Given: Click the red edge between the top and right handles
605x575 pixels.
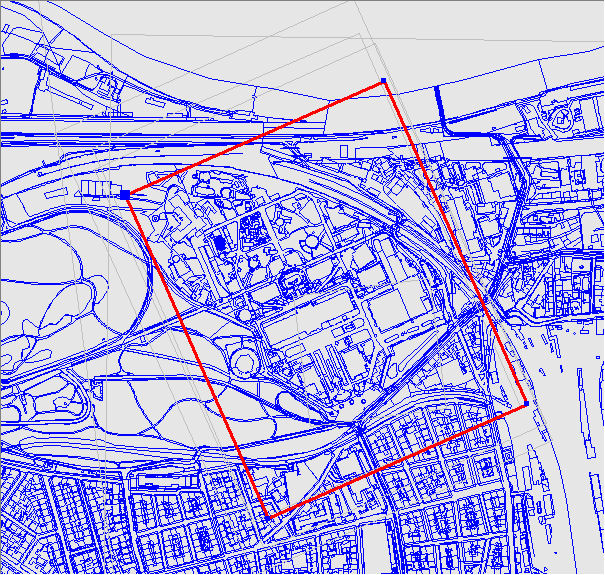Looking at the screenshot, I should (455, 243).
